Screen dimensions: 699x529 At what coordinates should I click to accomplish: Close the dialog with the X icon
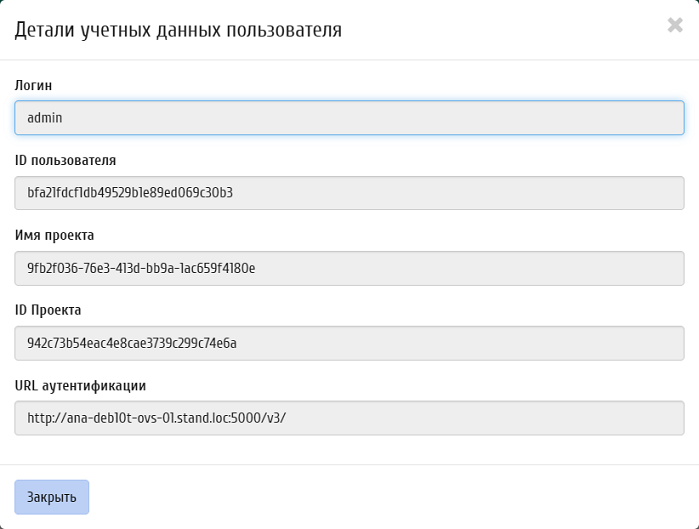tap(675, 26)
